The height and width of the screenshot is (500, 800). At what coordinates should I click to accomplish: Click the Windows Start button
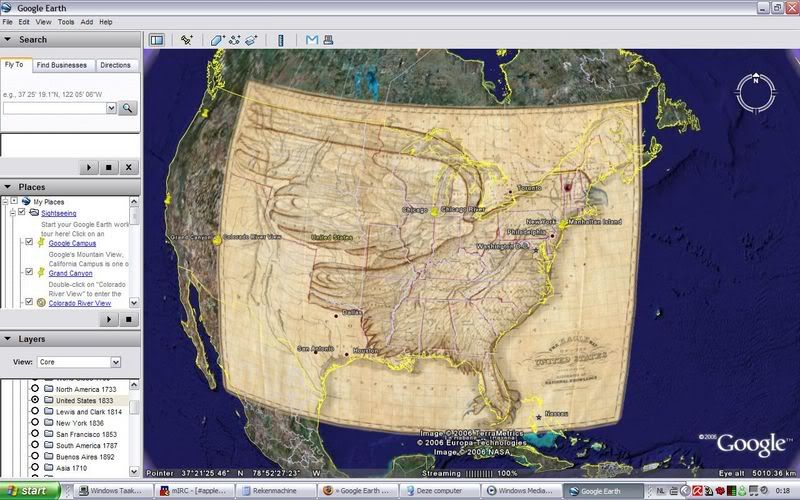[30, 491]
